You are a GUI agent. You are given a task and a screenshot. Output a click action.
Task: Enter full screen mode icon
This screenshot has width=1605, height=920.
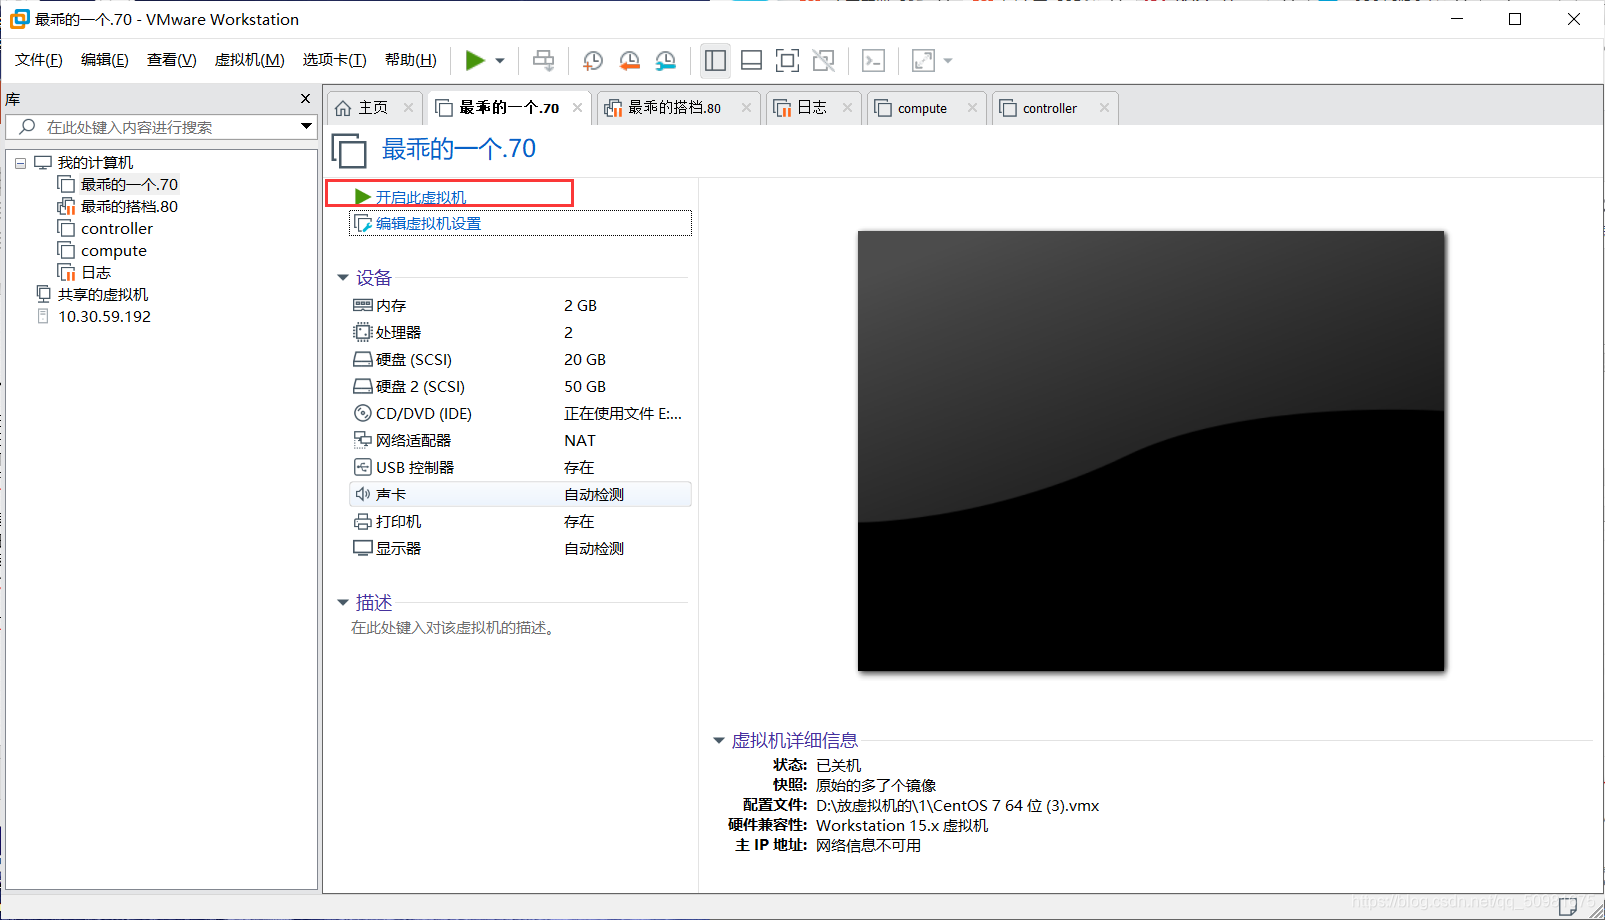pos(787,61)
